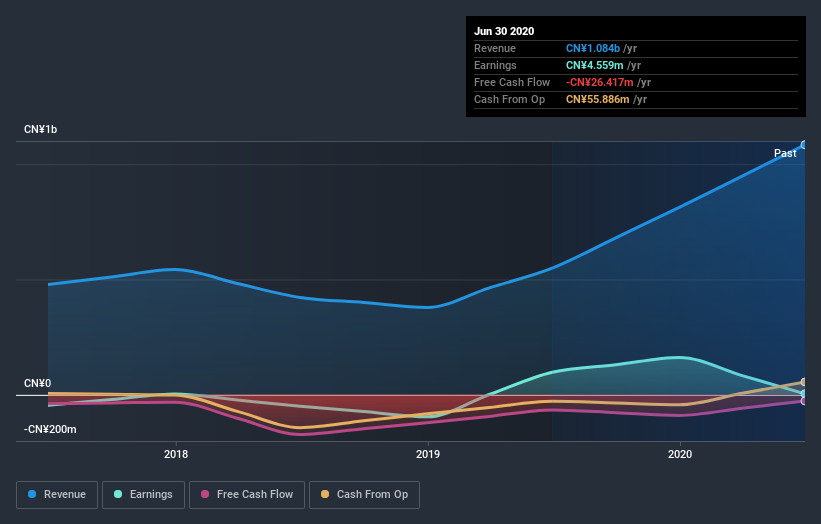
Task: Click the CN¥1b y-axis label
Action: [x=40, y=129]
